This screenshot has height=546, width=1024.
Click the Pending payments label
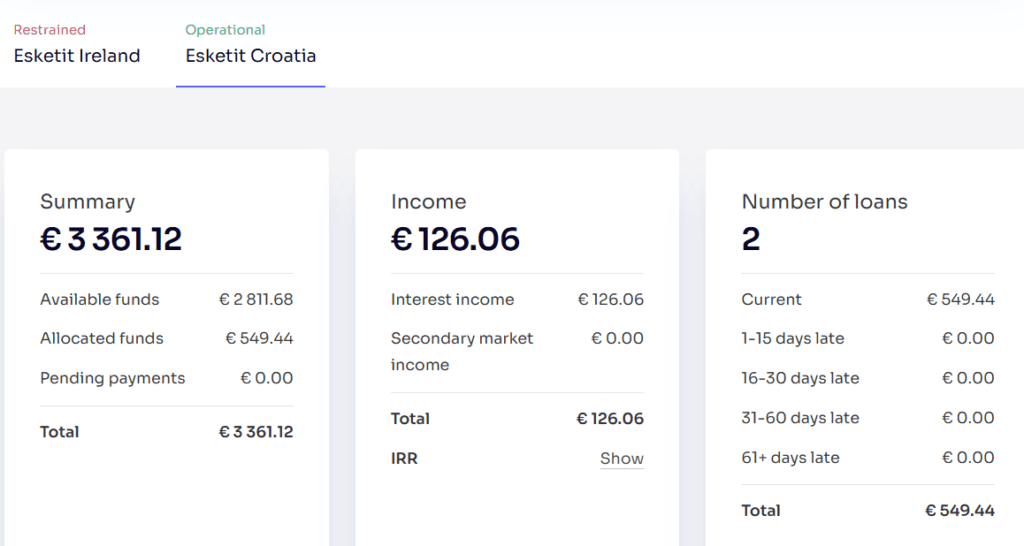point(112,378)
